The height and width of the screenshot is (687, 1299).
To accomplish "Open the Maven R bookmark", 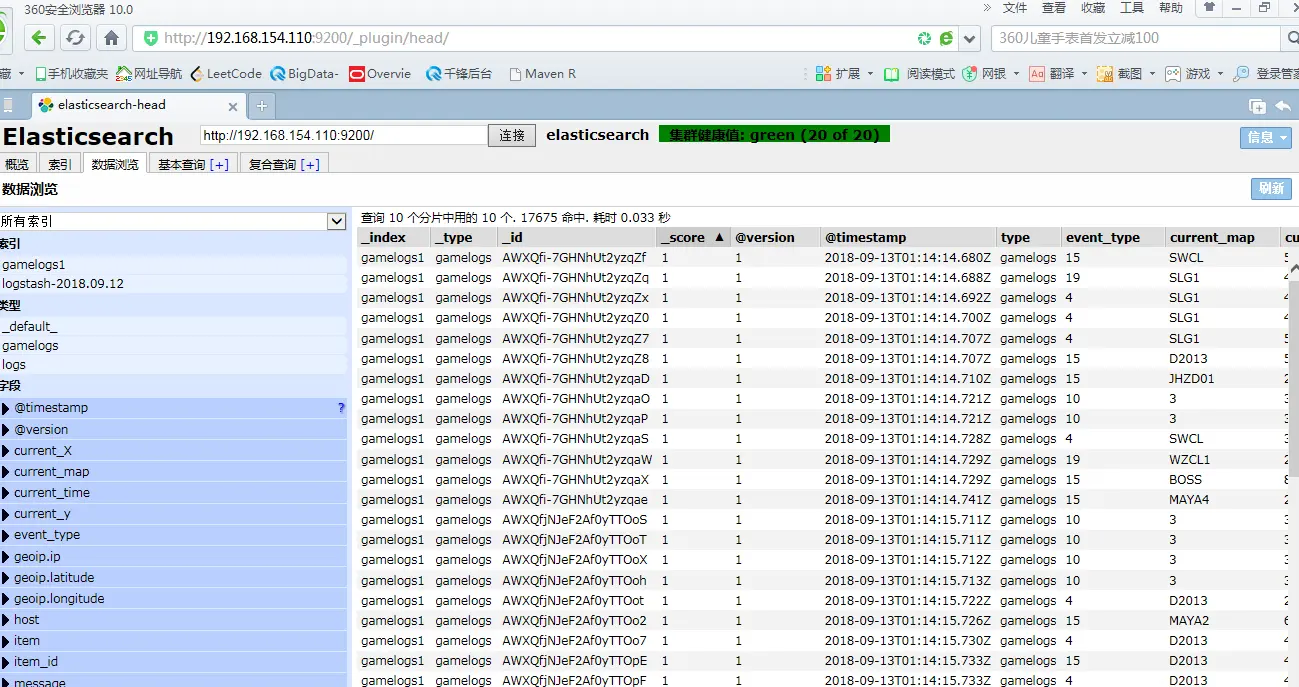I will [x=542, y=74].
